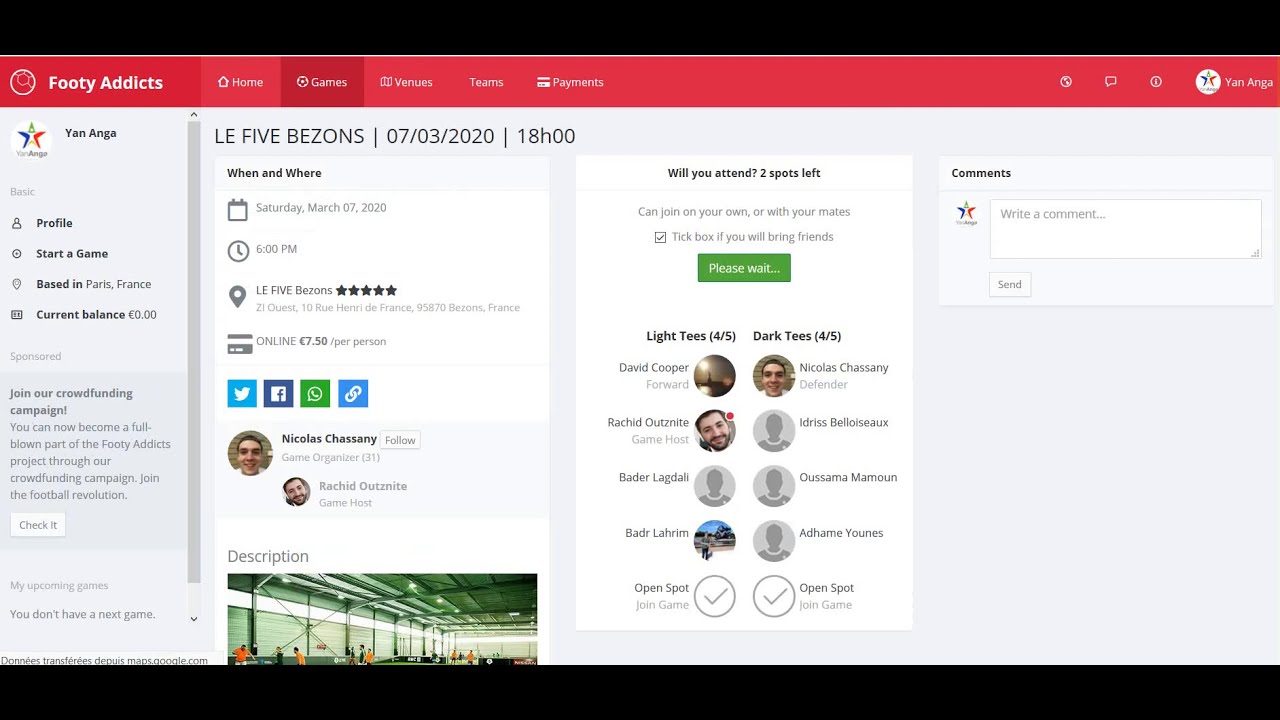The height and width of the screenshot is (720, 1280).
Task: Follow organizer Nicolas Chassany
Action: click(400, 440)
